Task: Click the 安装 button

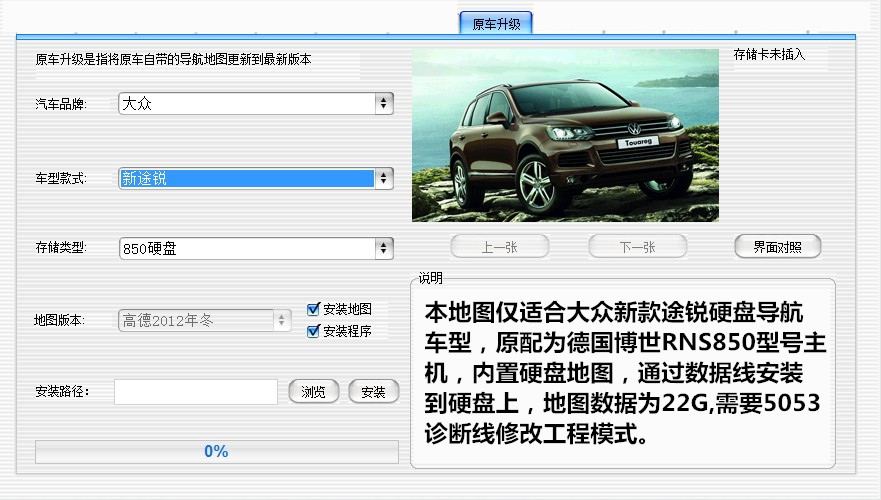Action: (x=374, y=392)
